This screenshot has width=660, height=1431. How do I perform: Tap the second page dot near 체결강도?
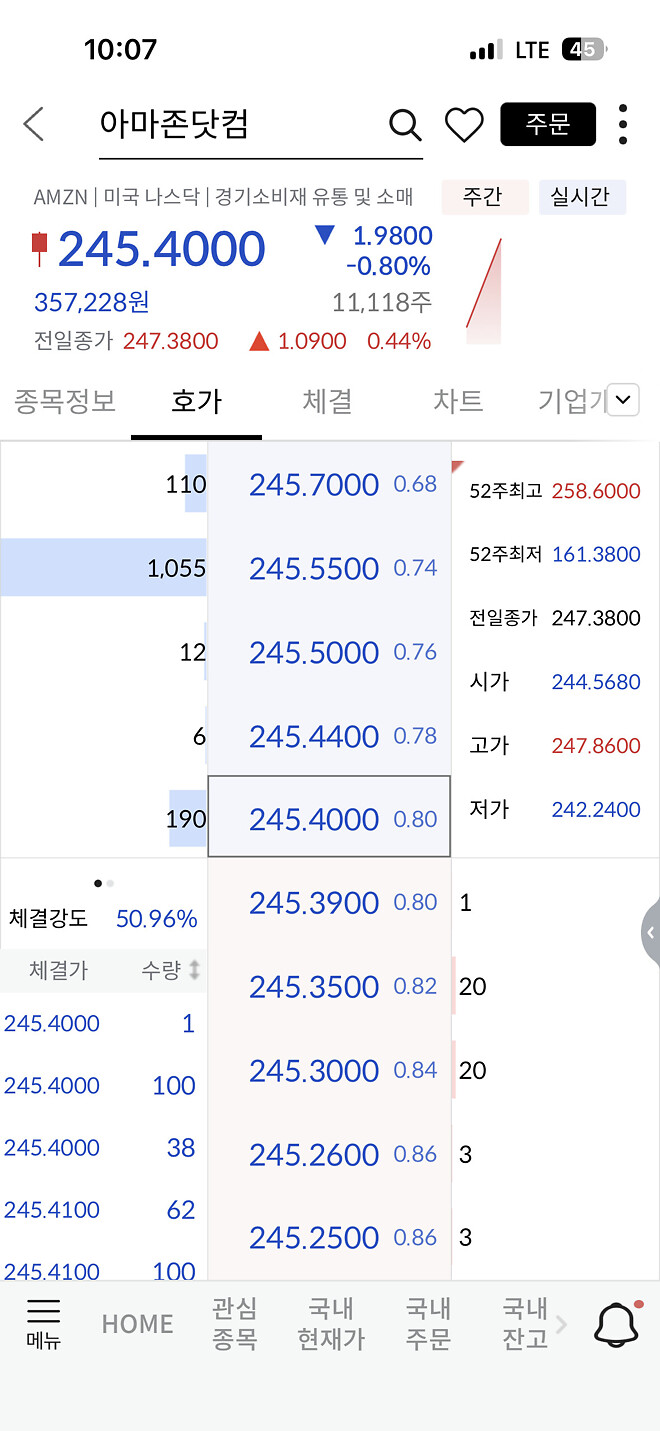point(110,883)
